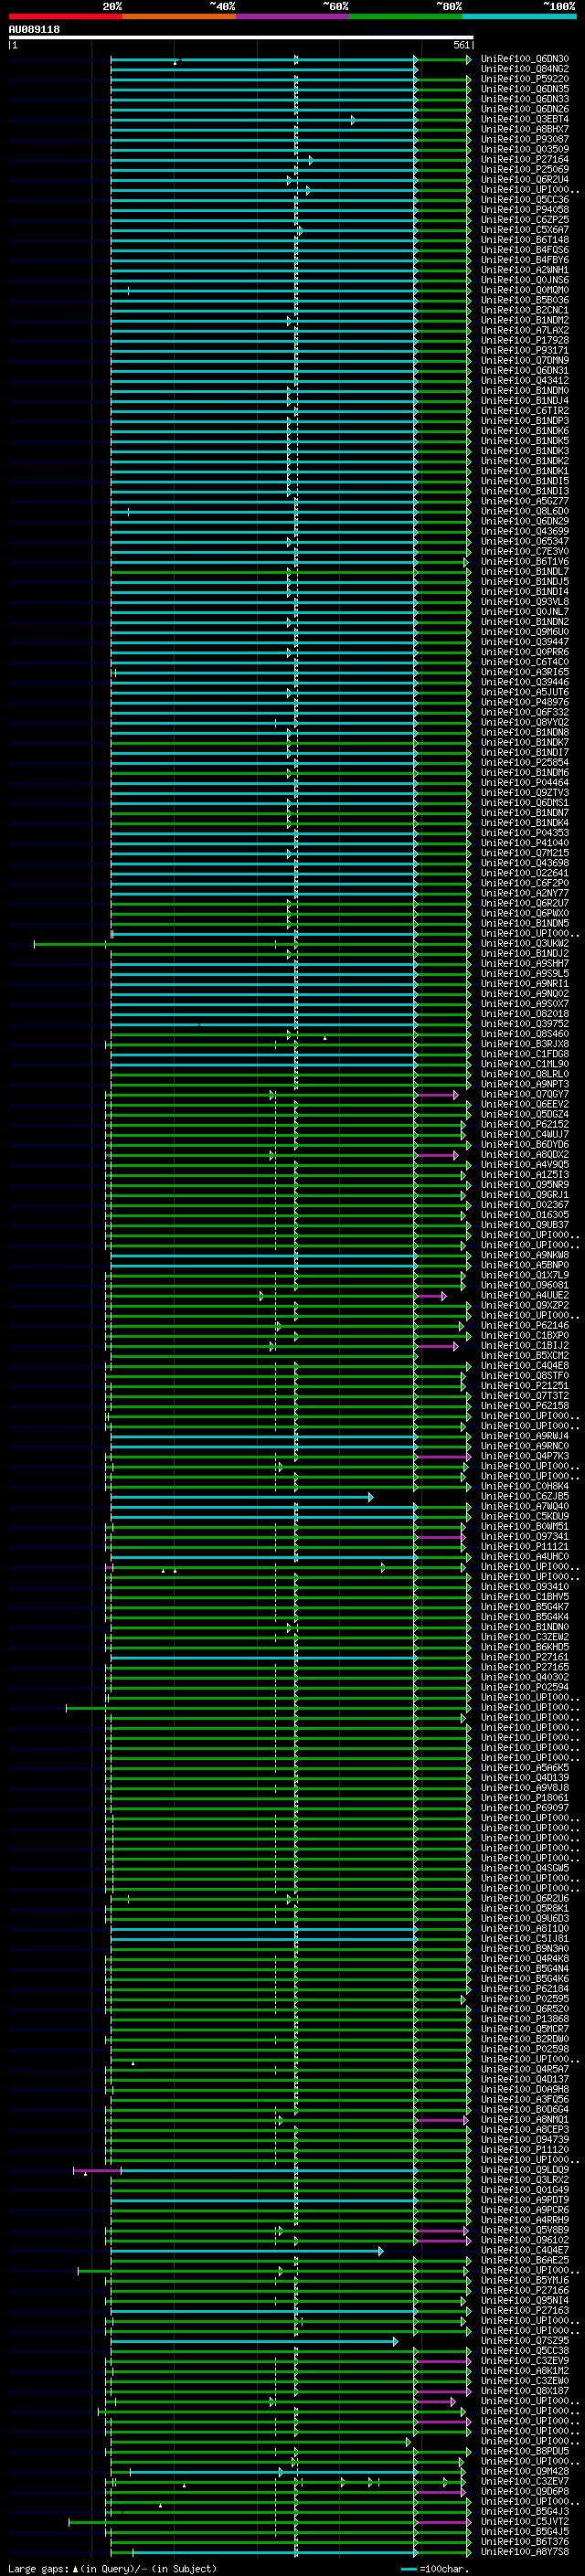Screen dimensions: 585x2576
Task: Click UniRef100_C5X6A7 hit name
Action: (x=524, y=230)
